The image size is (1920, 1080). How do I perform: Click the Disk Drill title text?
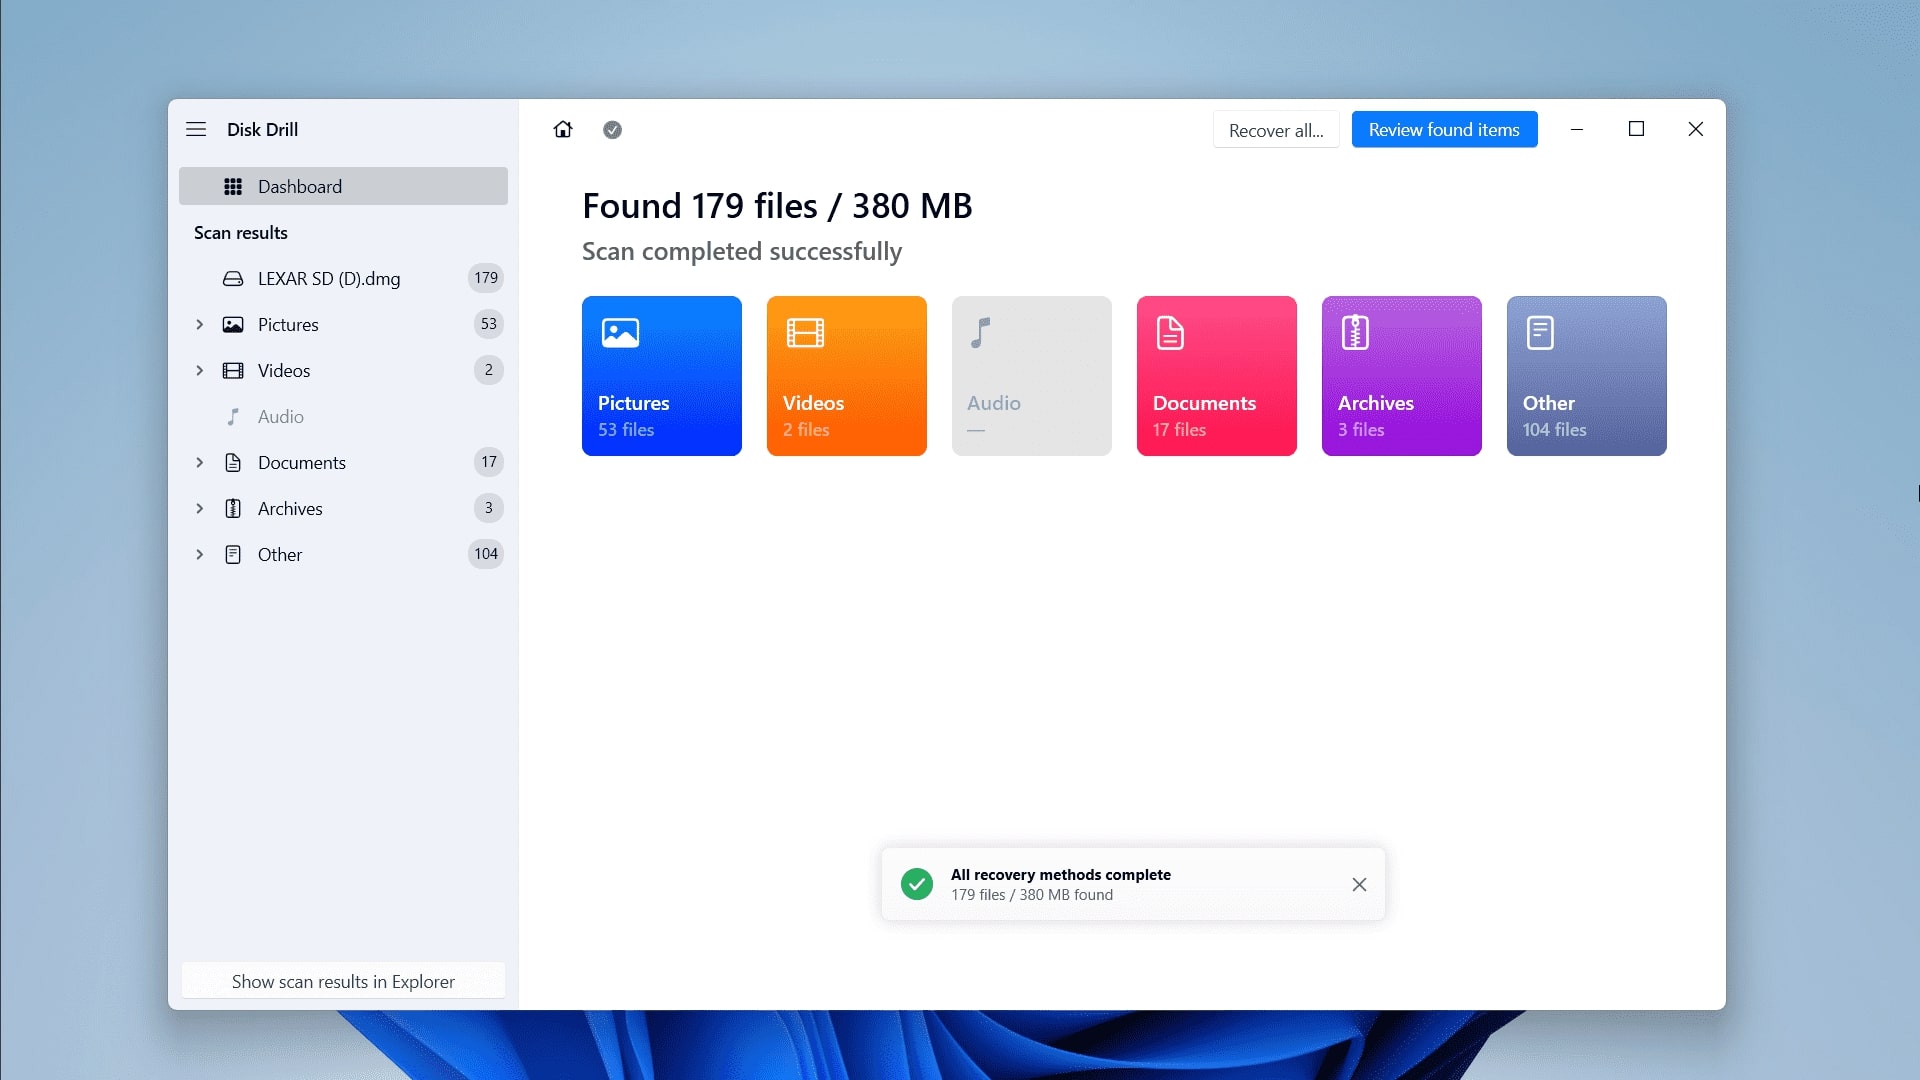262,130
